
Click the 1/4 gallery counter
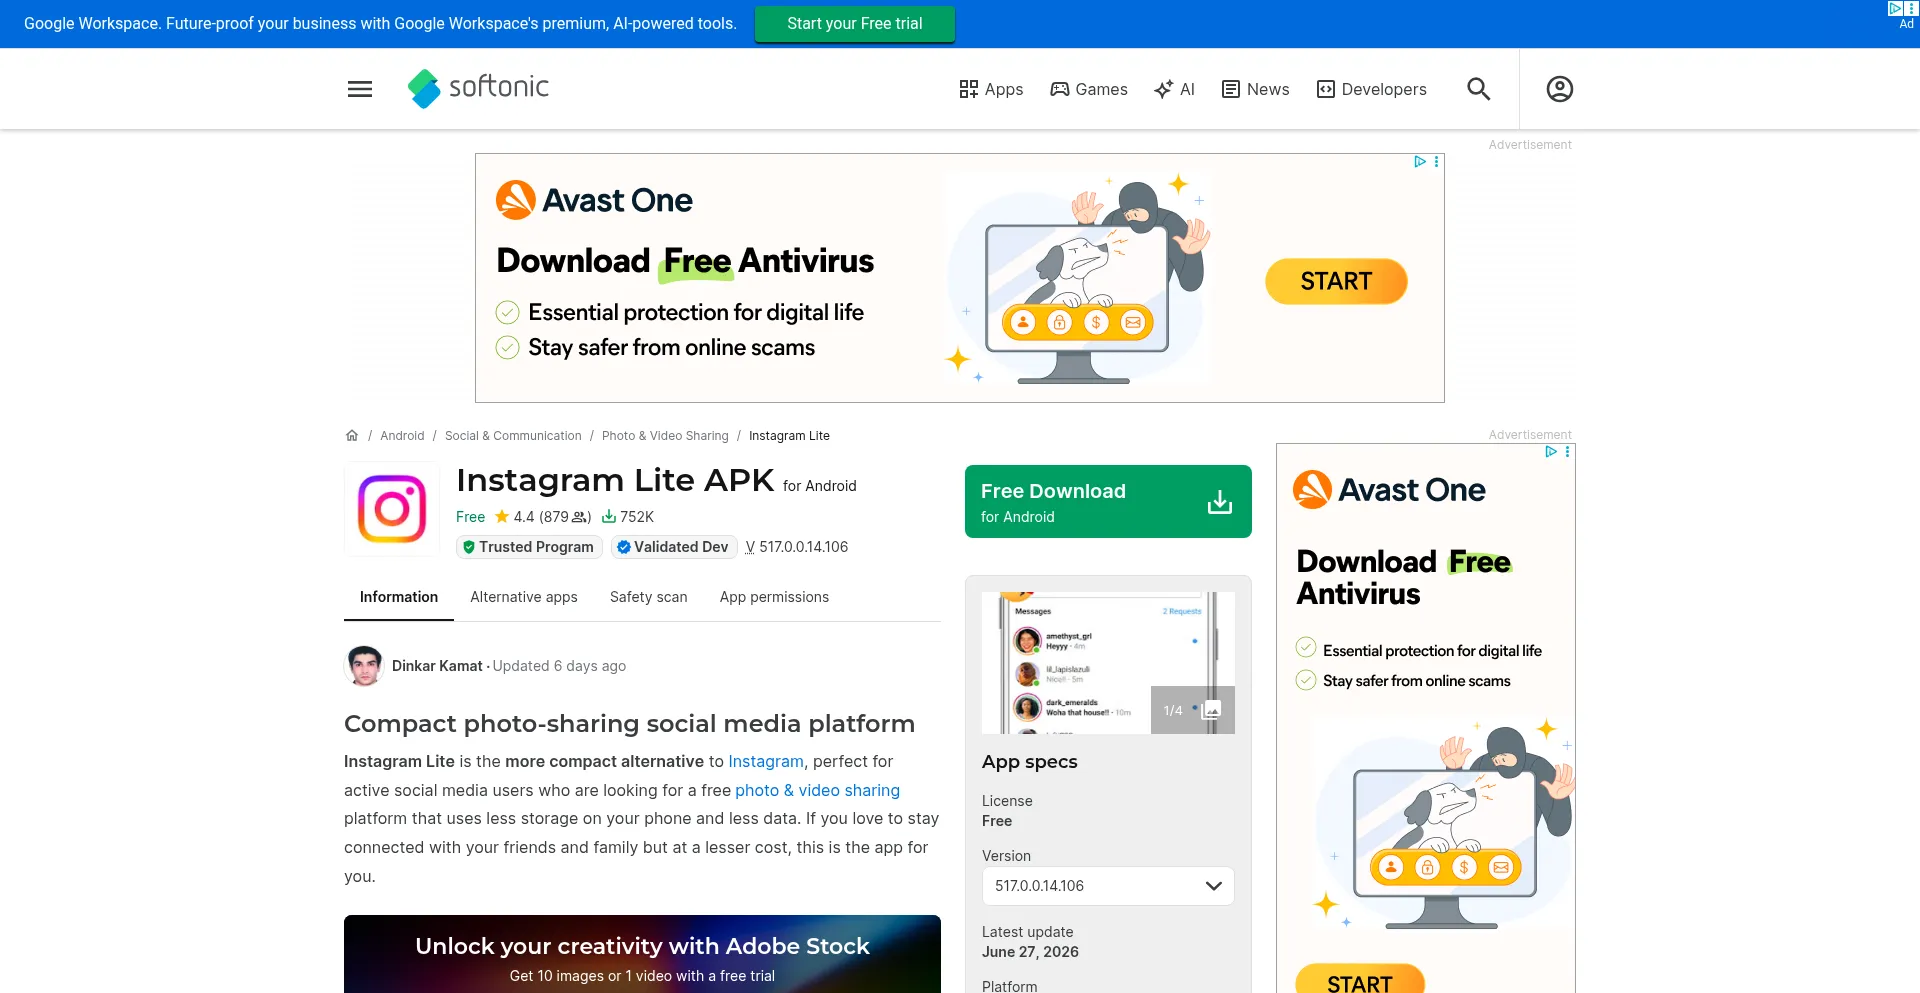pyautogui.click(x=1173, y=710)
